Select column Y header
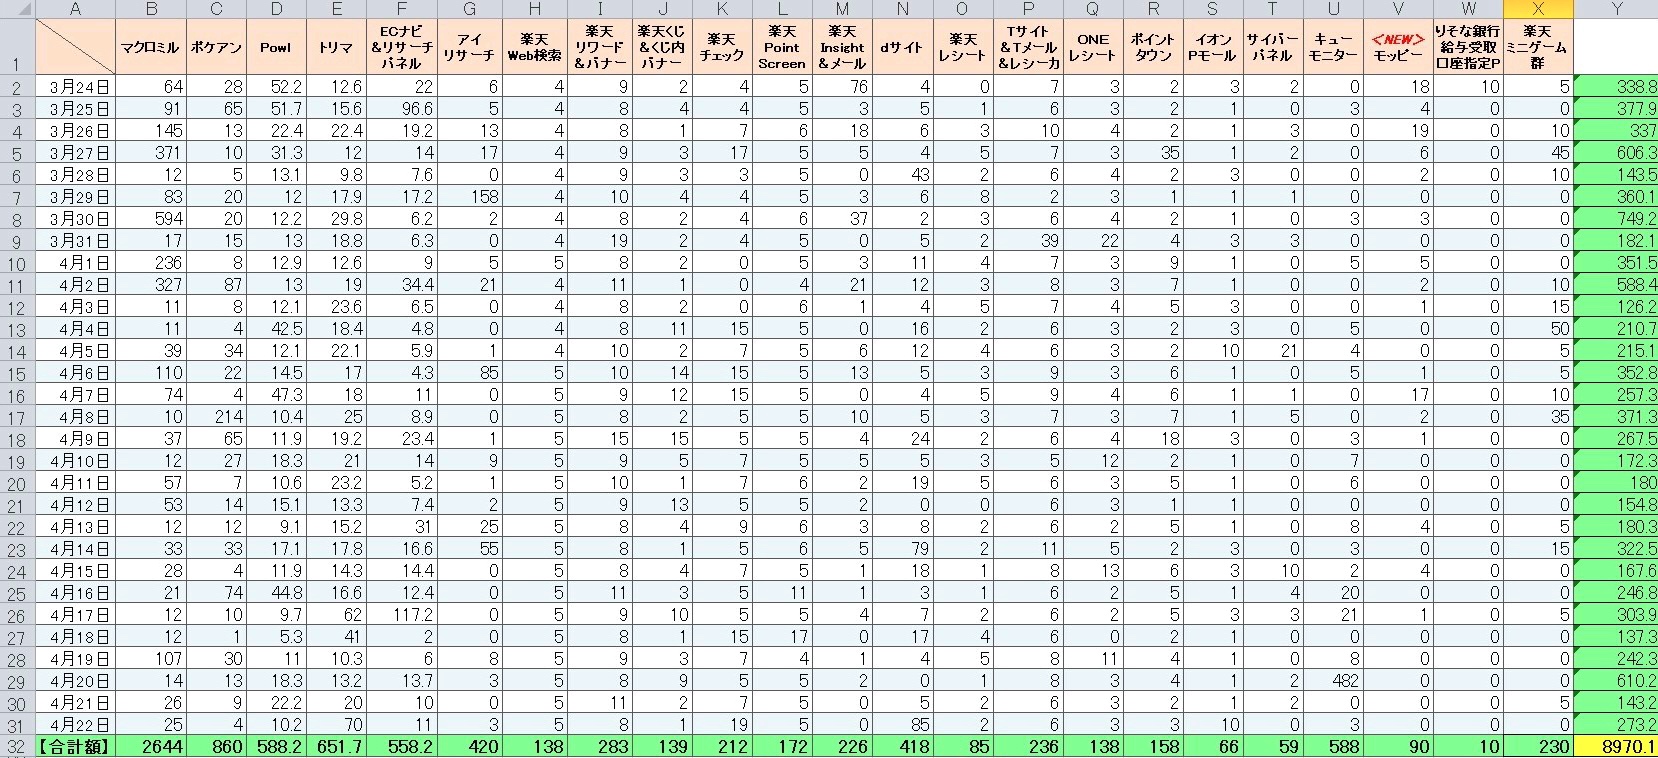Image resolution: width=1658 pixels, height=758 pixels. tap(1615, 9)
